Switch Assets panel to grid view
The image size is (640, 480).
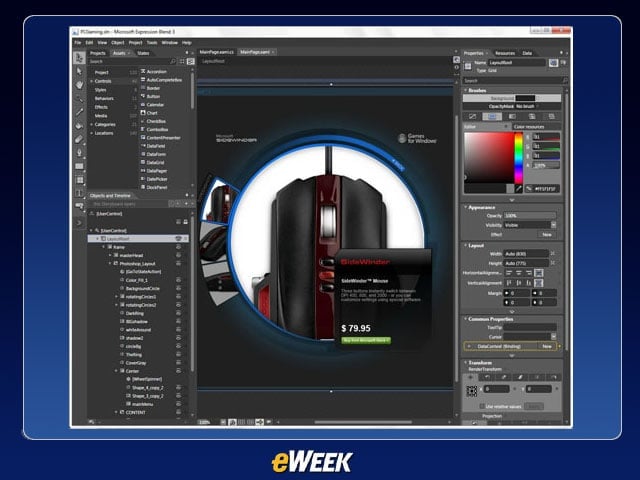(x=182, y=62)
